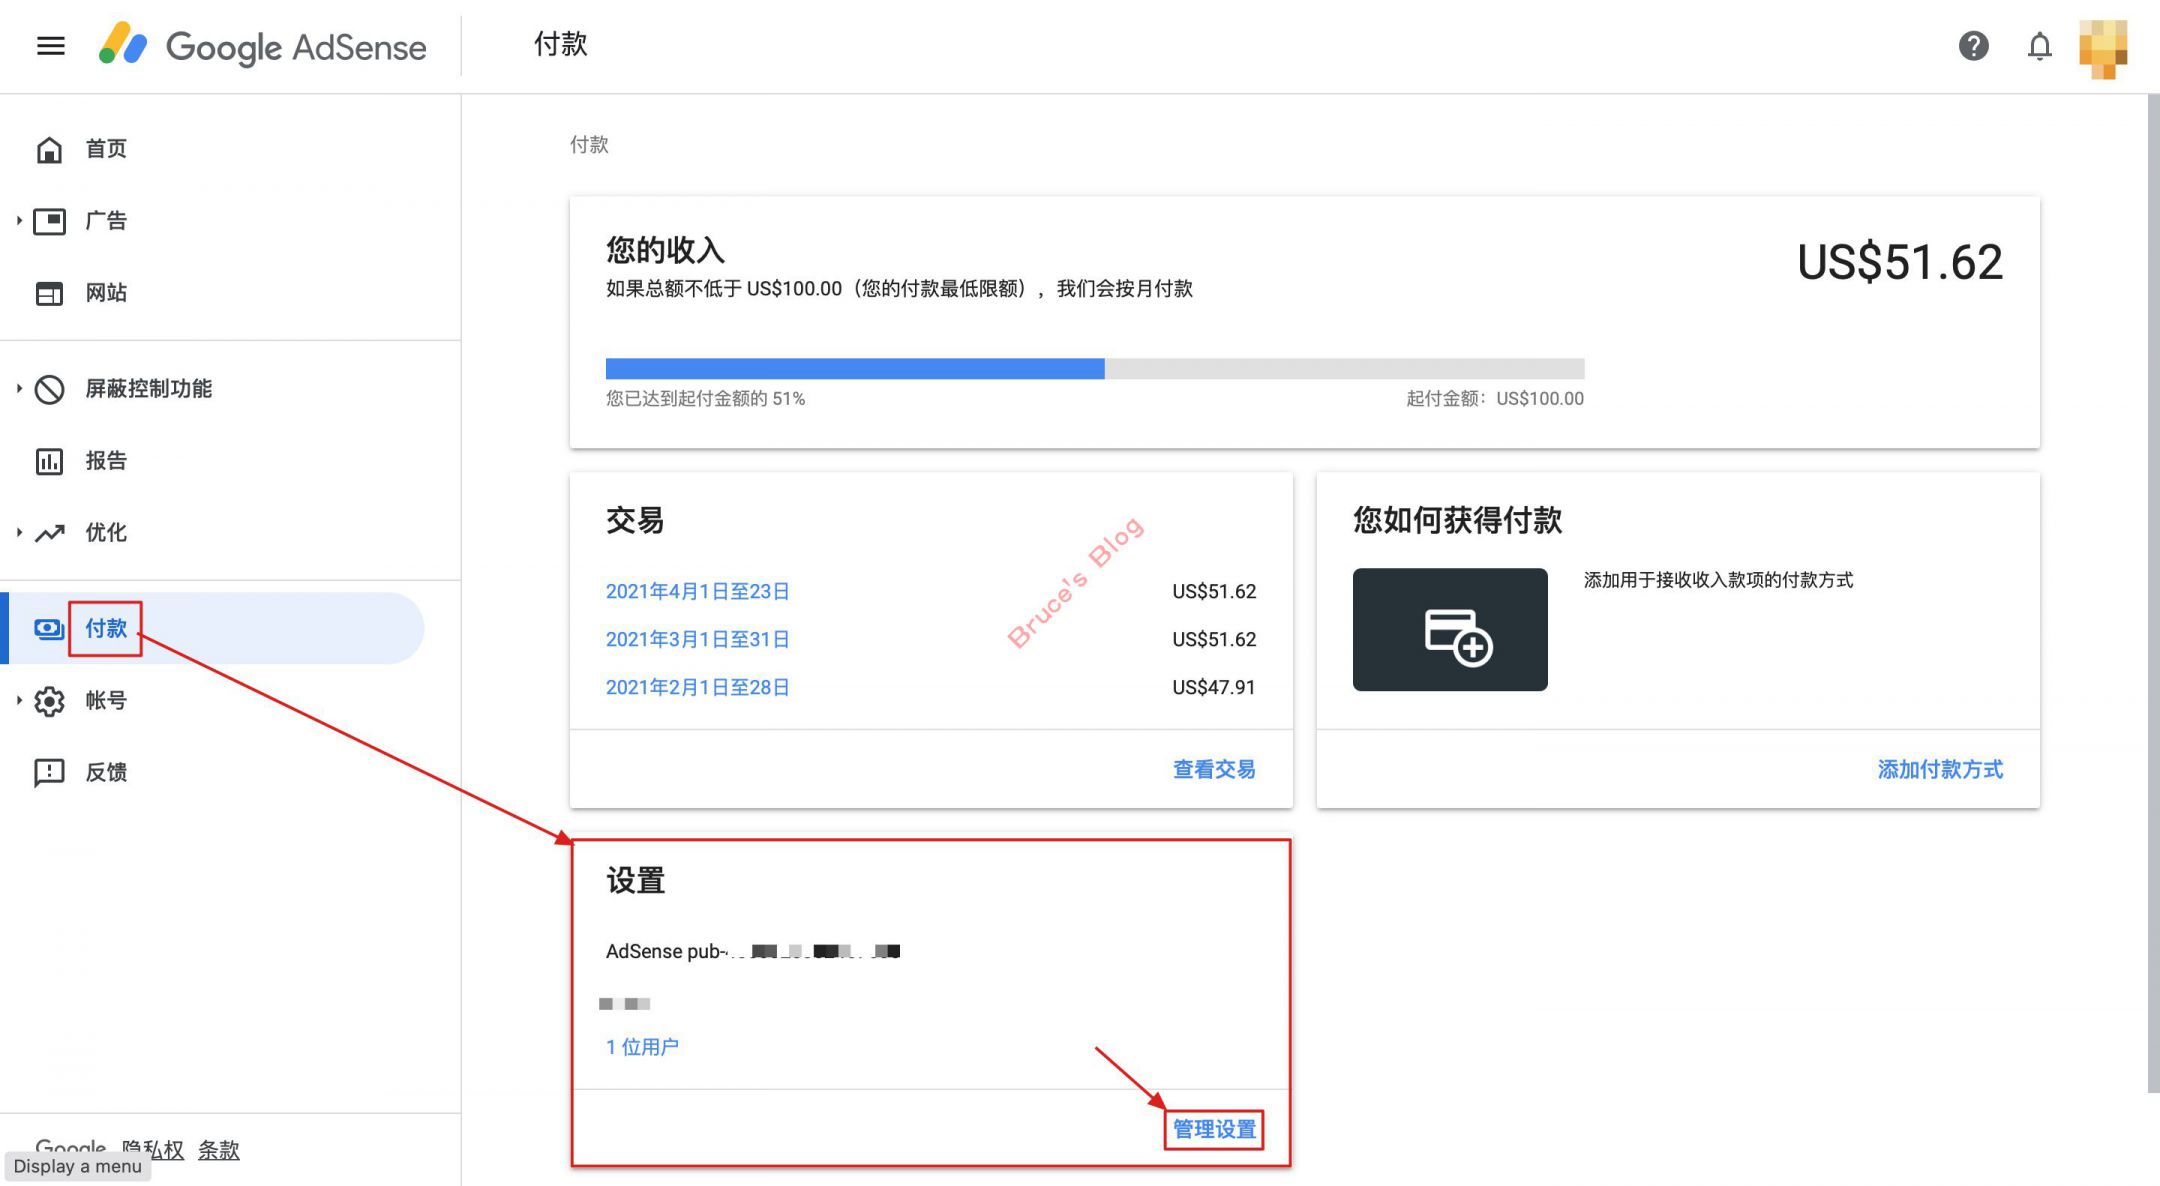Click the trend icon beside 优化
Screen dimensions: 2160x1186
pos(49,533)
